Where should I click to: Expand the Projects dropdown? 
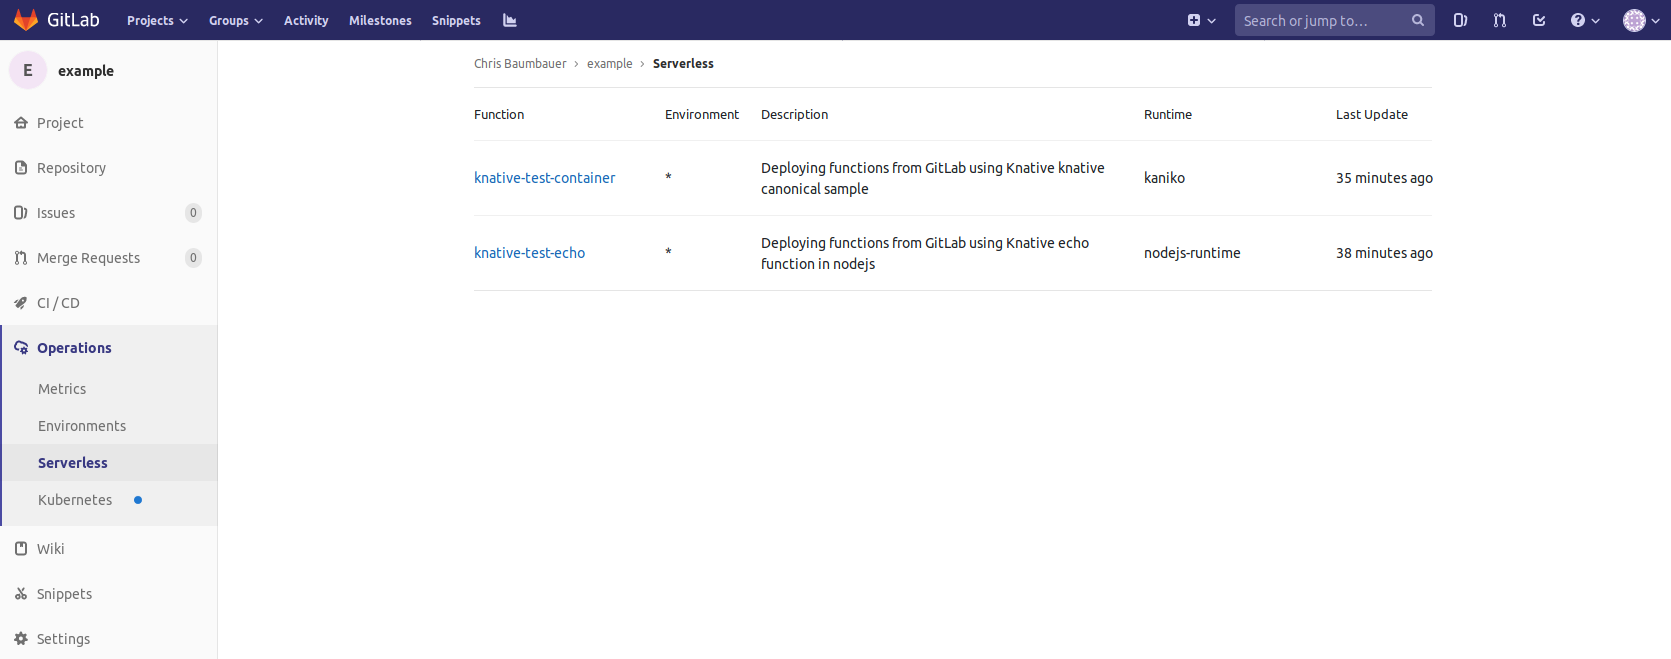click(157, 20)
